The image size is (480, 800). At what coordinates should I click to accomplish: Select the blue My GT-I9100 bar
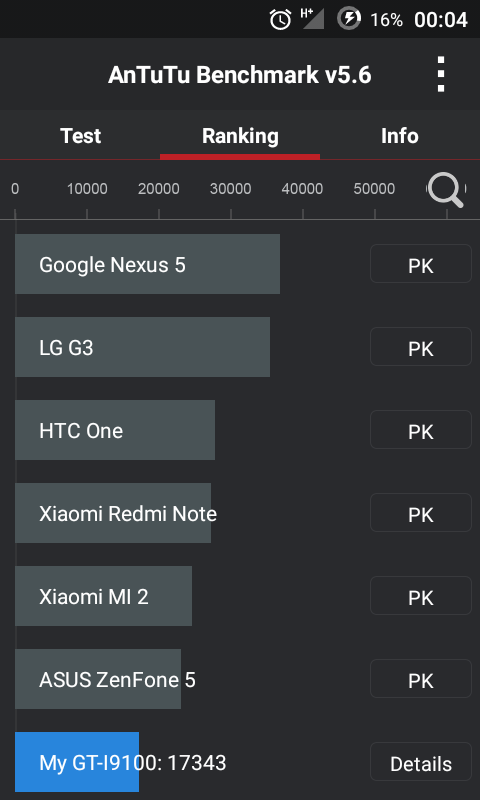(77, 762)
